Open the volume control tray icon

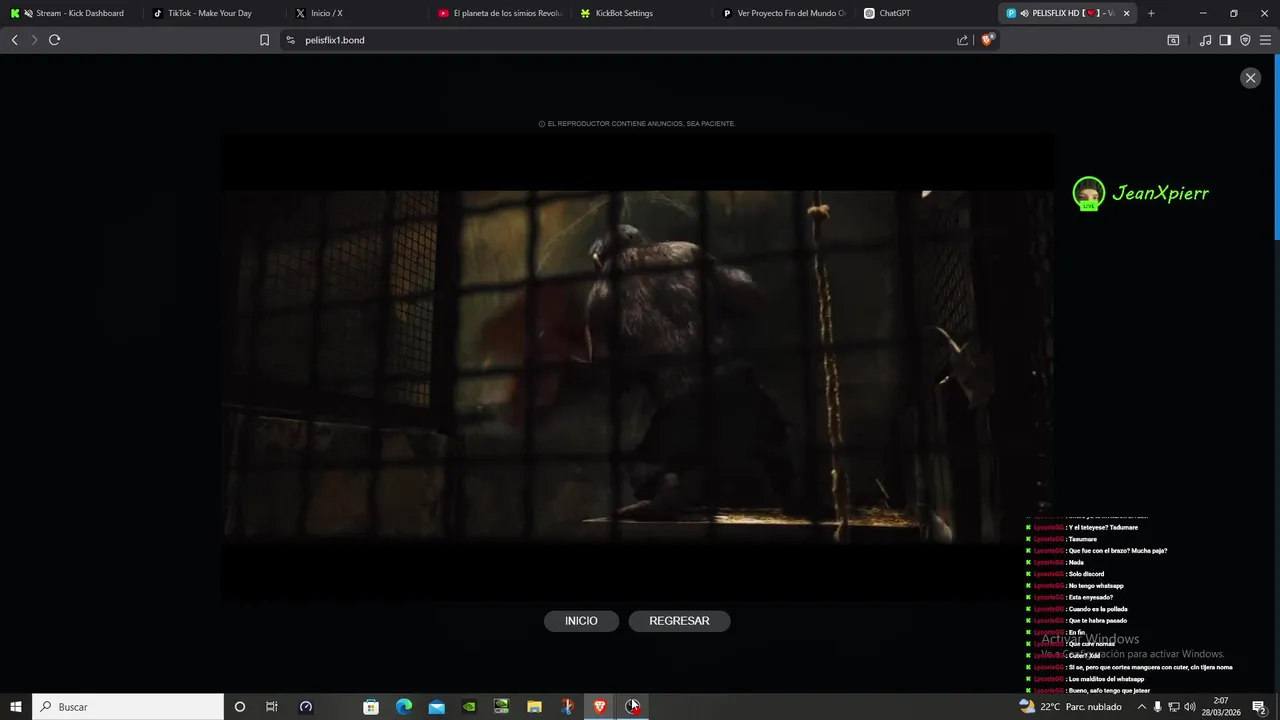[x=1190, y=707]
